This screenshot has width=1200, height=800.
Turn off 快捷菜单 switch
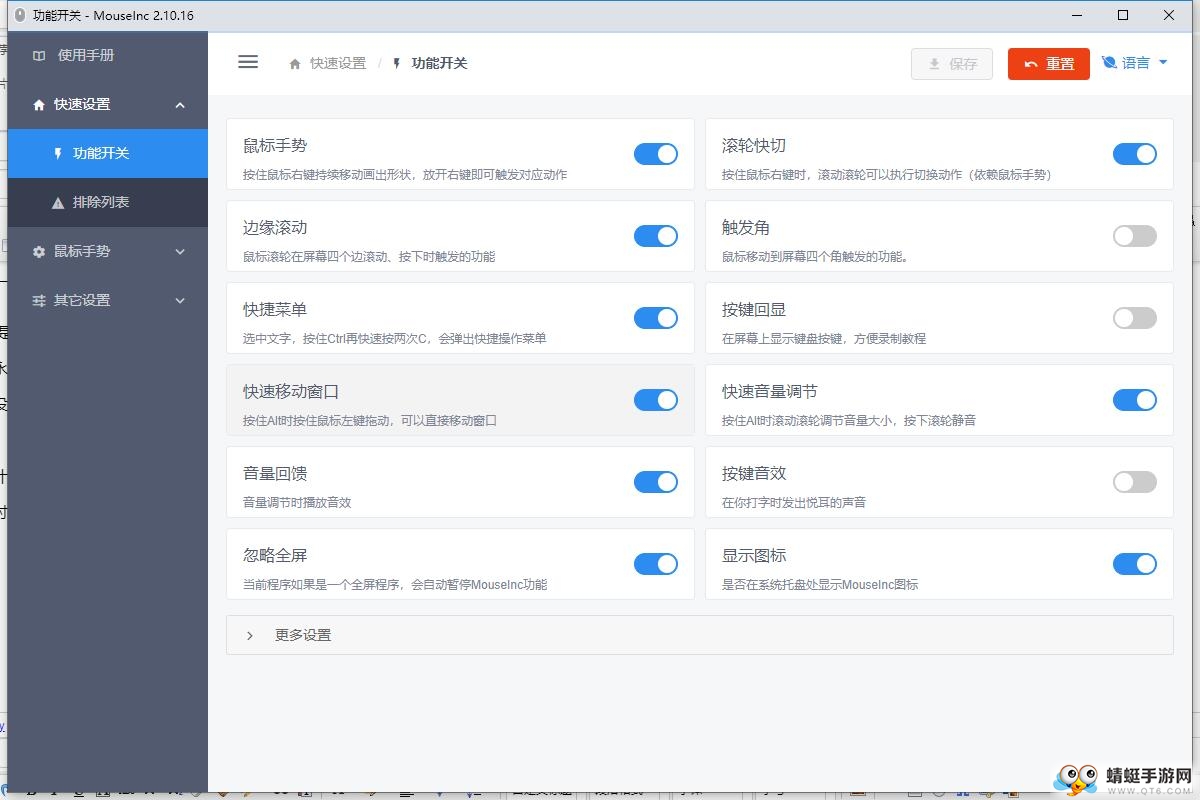656,318
